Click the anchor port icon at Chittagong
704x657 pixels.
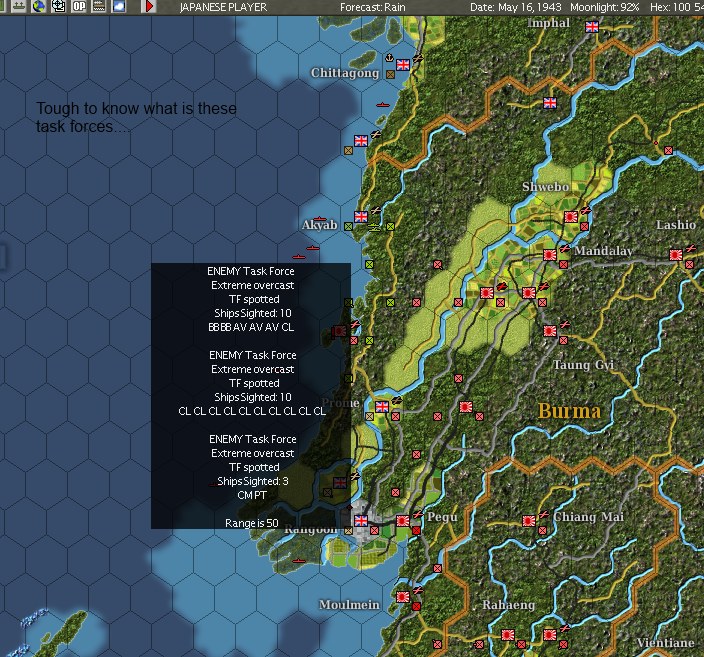tap(390, 57)
